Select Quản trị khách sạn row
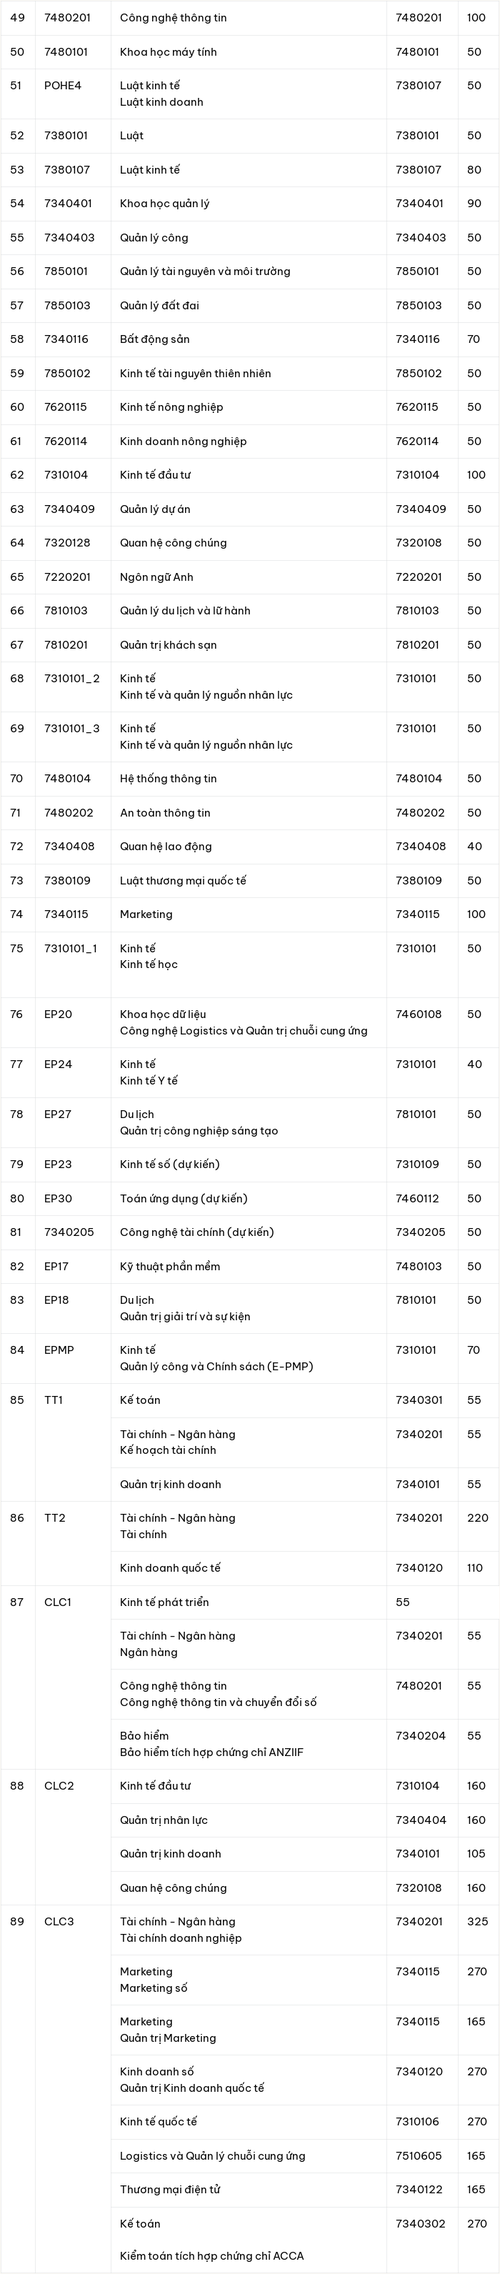The width and height of the screenshot is (500, 2274). pos(250,645)
